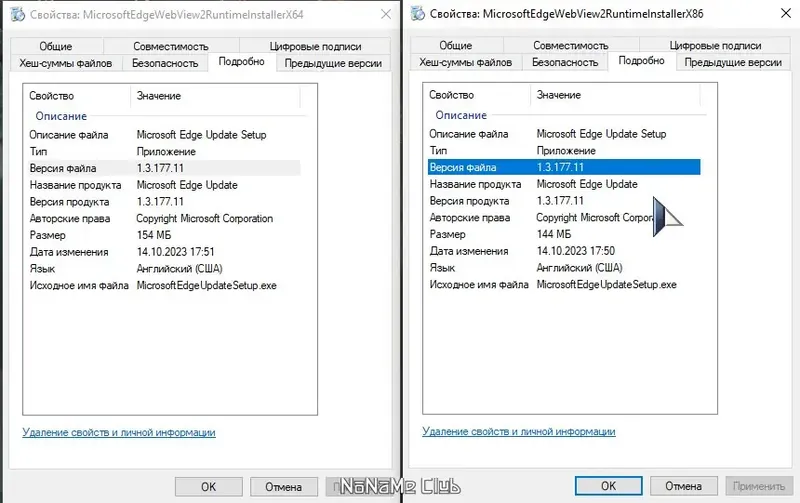Select Дата изменения row in X64 window
Viewport: 800px width, 503px height.
tap(164, 252)
